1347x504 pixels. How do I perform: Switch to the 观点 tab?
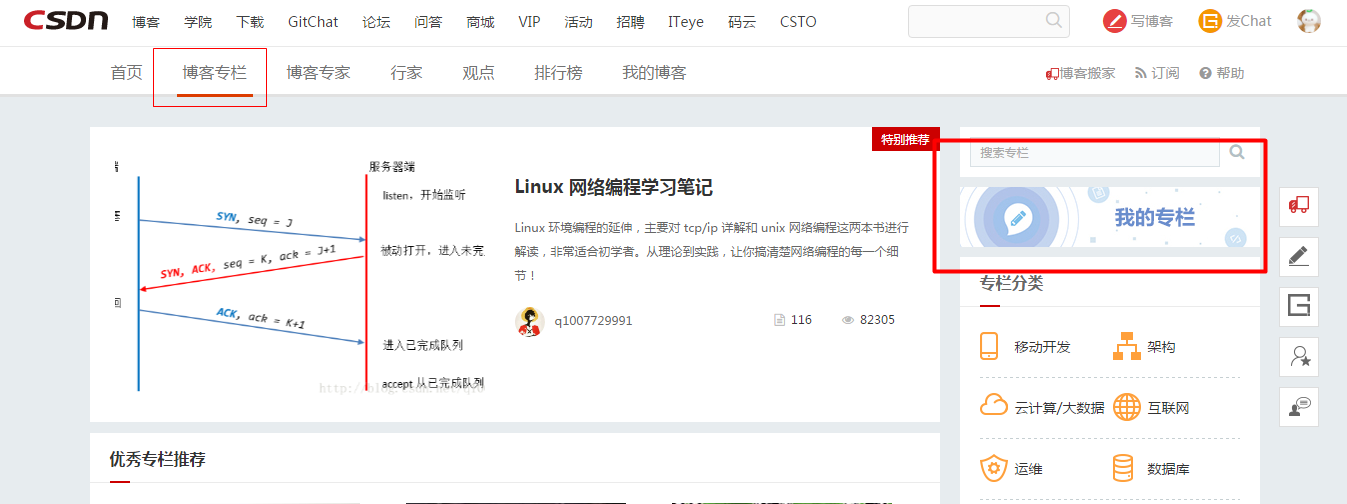[478, 73]
